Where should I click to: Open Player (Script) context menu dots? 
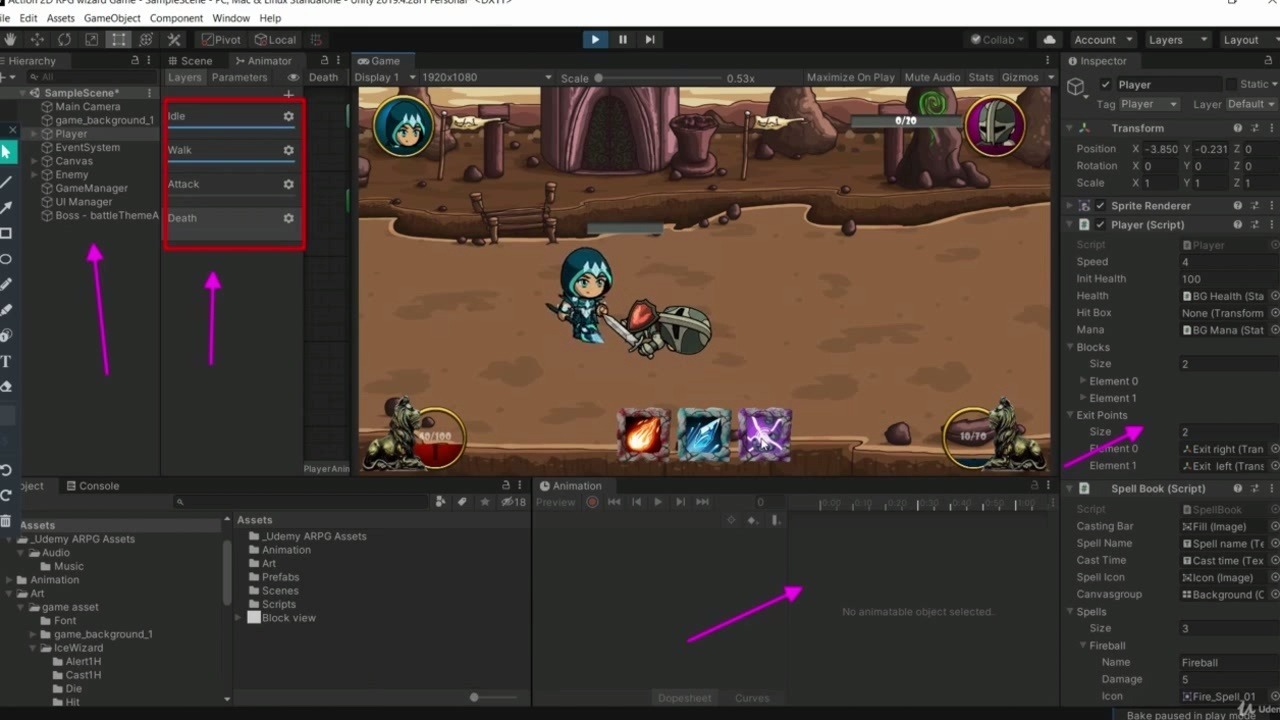[x=1273, y=225]
